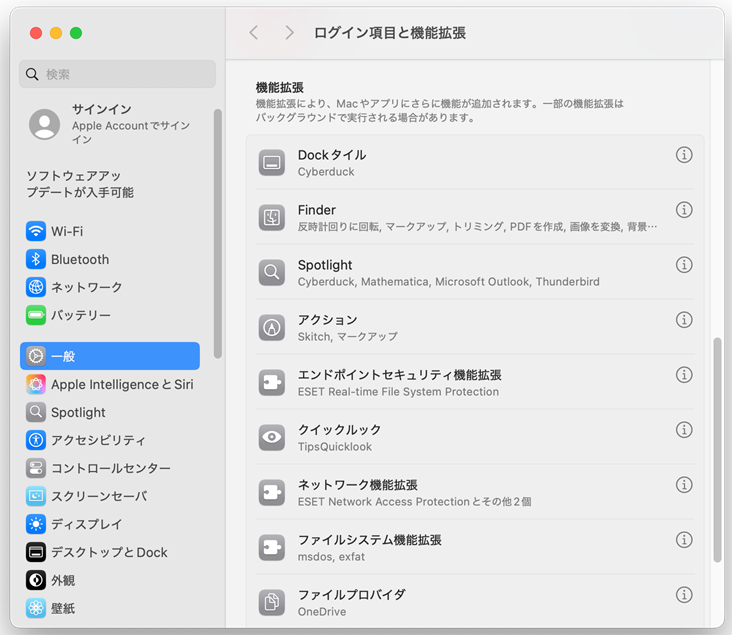Open info for Finder extensions
The image size is (732, 635).
tap(684, 210)
